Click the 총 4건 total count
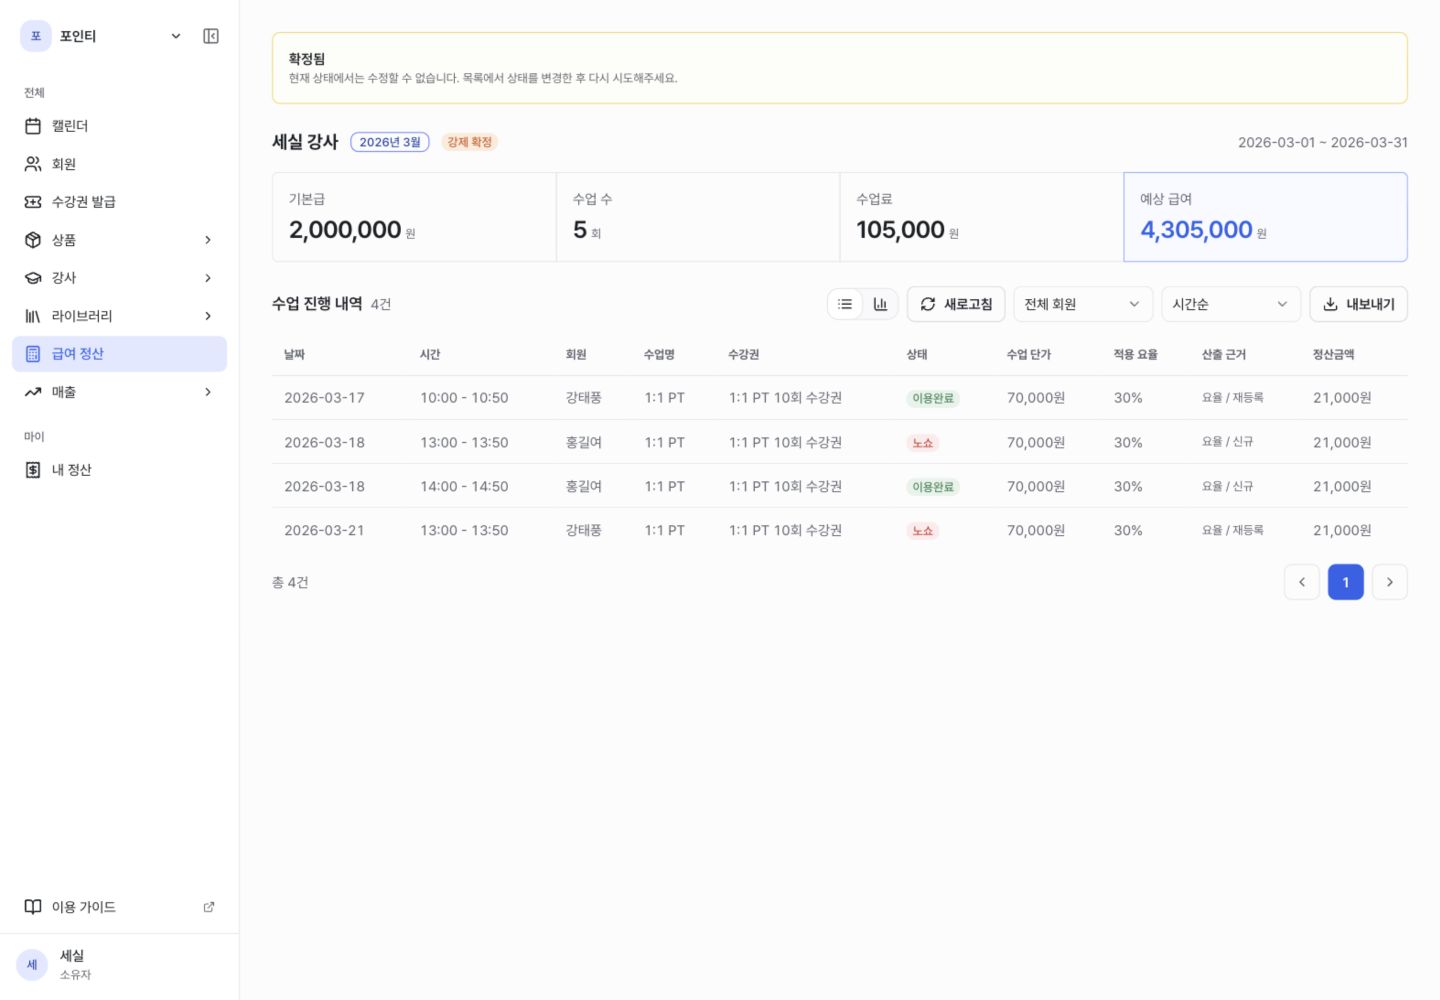Viewport: 1440px width, 1000px height. tap(290, 582)
